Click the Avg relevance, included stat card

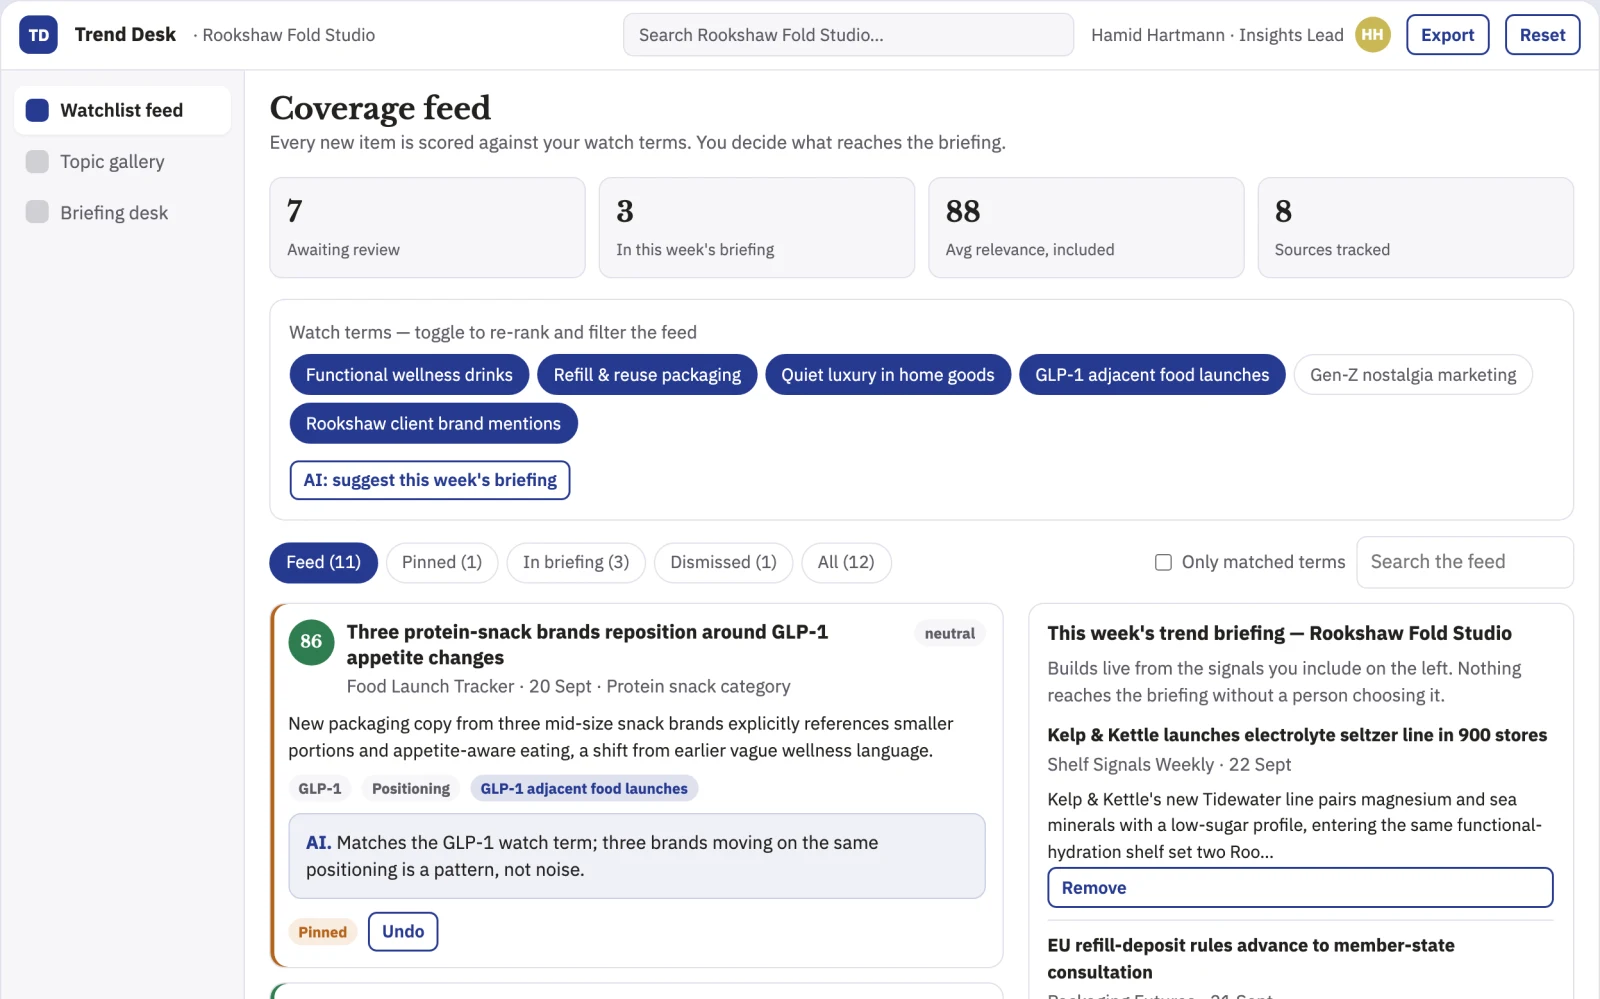tap(1086, 228)
